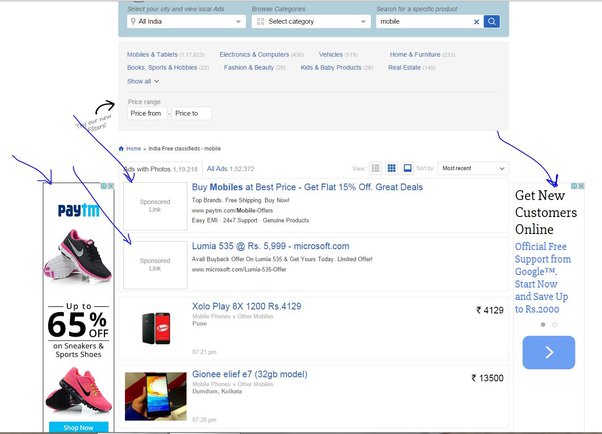This screenshot has width=602, height=434.
Task: Click Sponsored Link box beside Lumia ad
Action: [x=155, y=265]
